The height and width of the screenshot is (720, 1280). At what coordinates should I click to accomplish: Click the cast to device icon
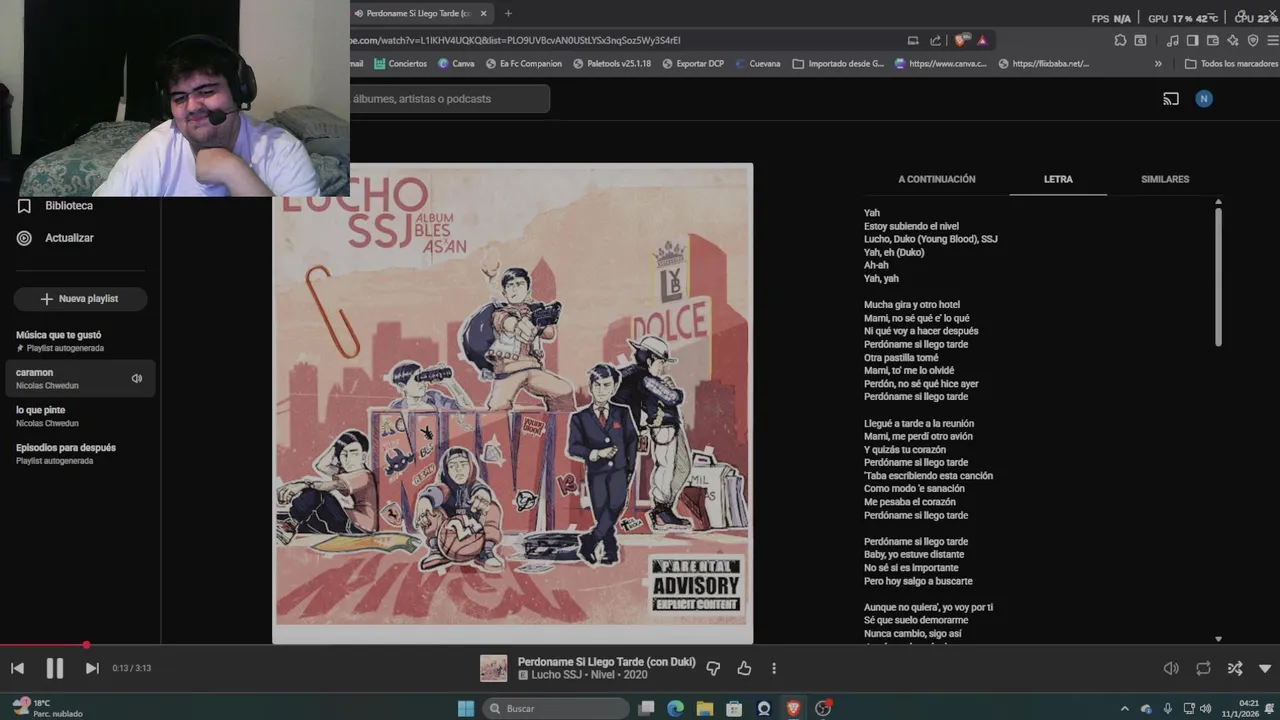click(1171, 99)
